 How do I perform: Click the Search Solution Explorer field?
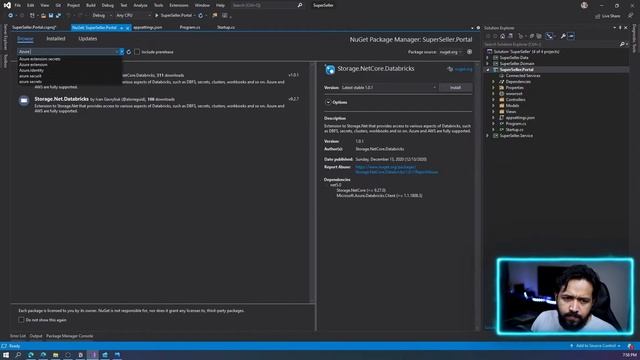click(x=551, y=44)
